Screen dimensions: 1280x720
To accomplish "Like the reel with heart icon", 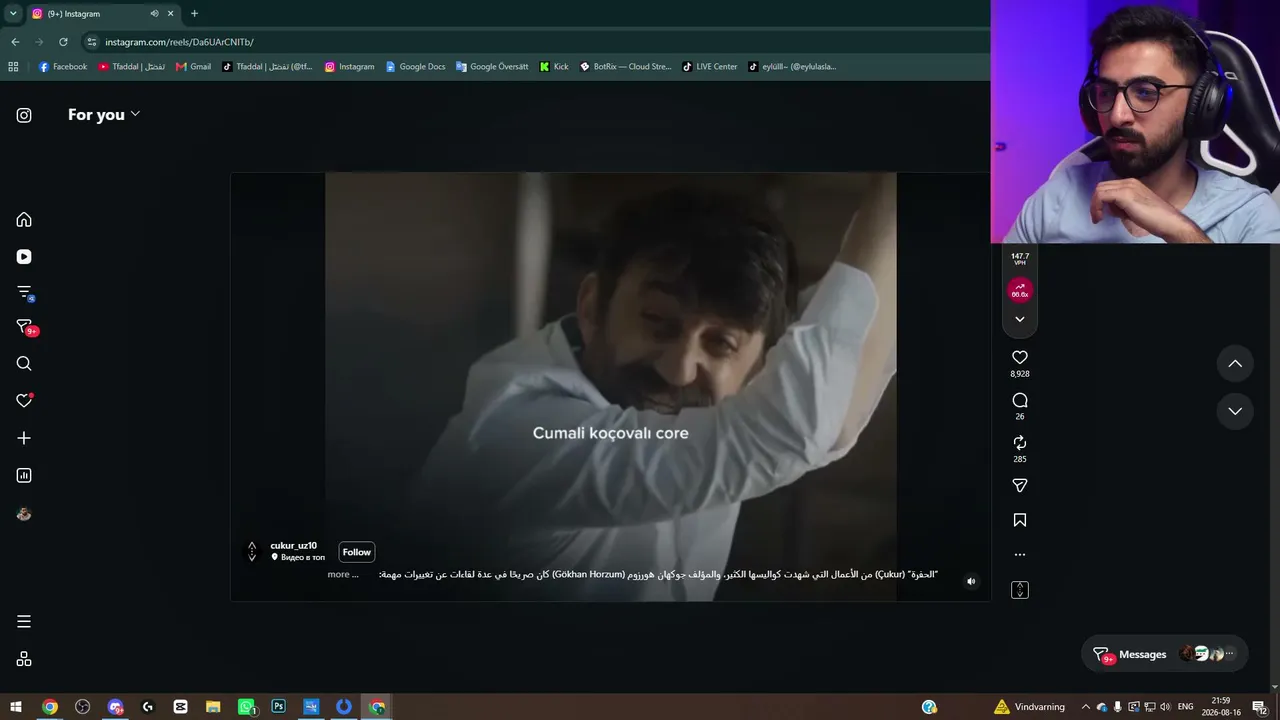I will point(1020,357).
